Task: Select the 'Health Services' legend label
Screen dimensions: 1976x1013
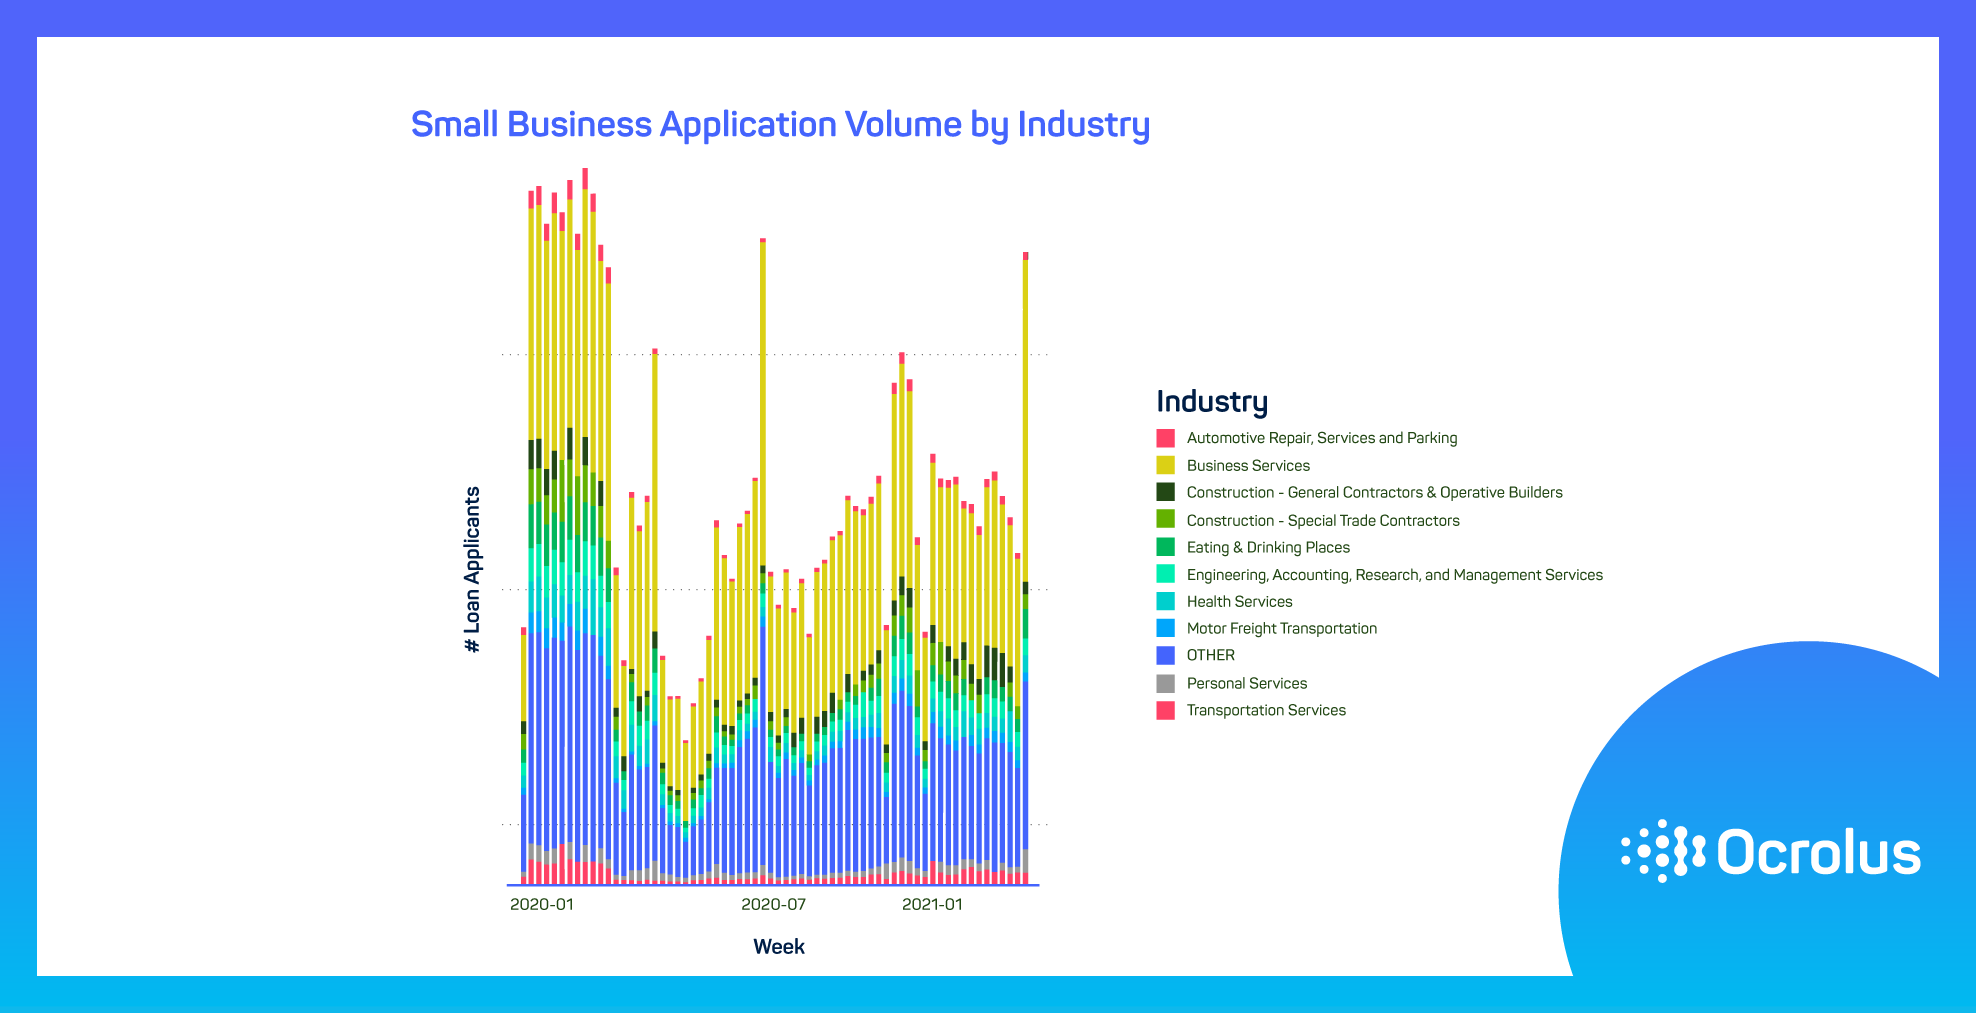Action: (1239, 601)
